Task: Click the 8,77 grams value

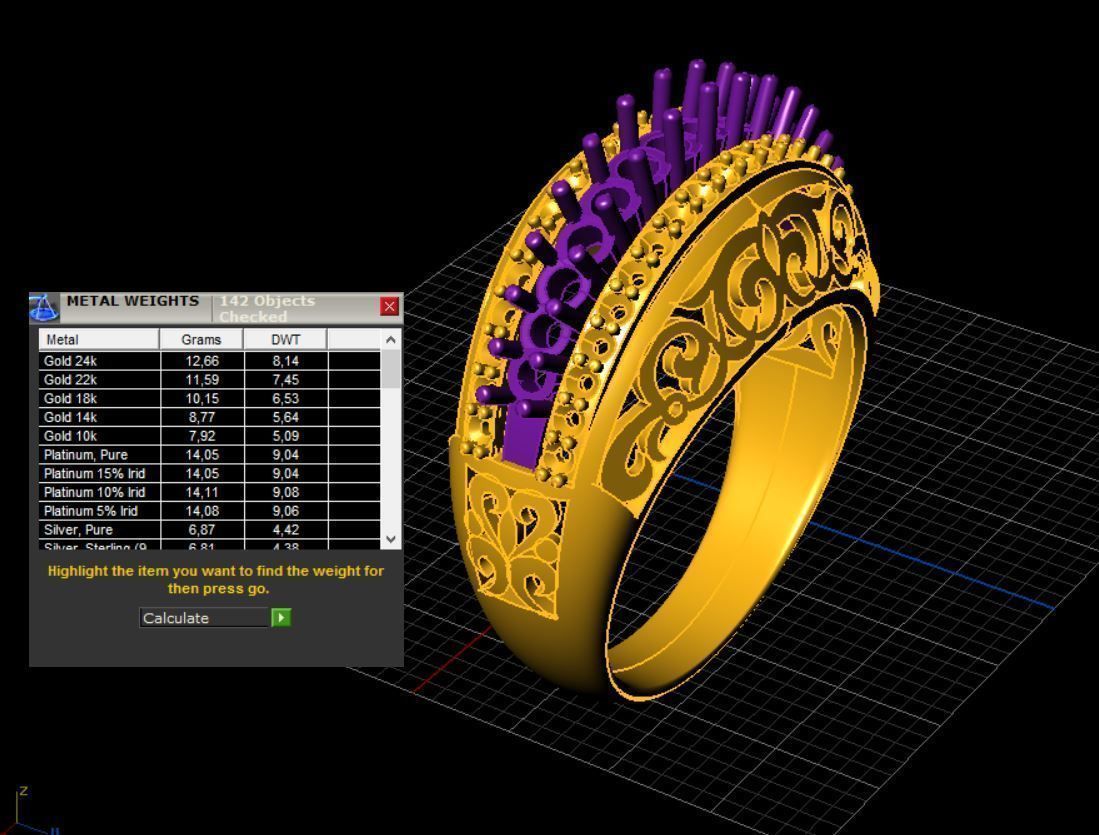Action: [202, 417]
